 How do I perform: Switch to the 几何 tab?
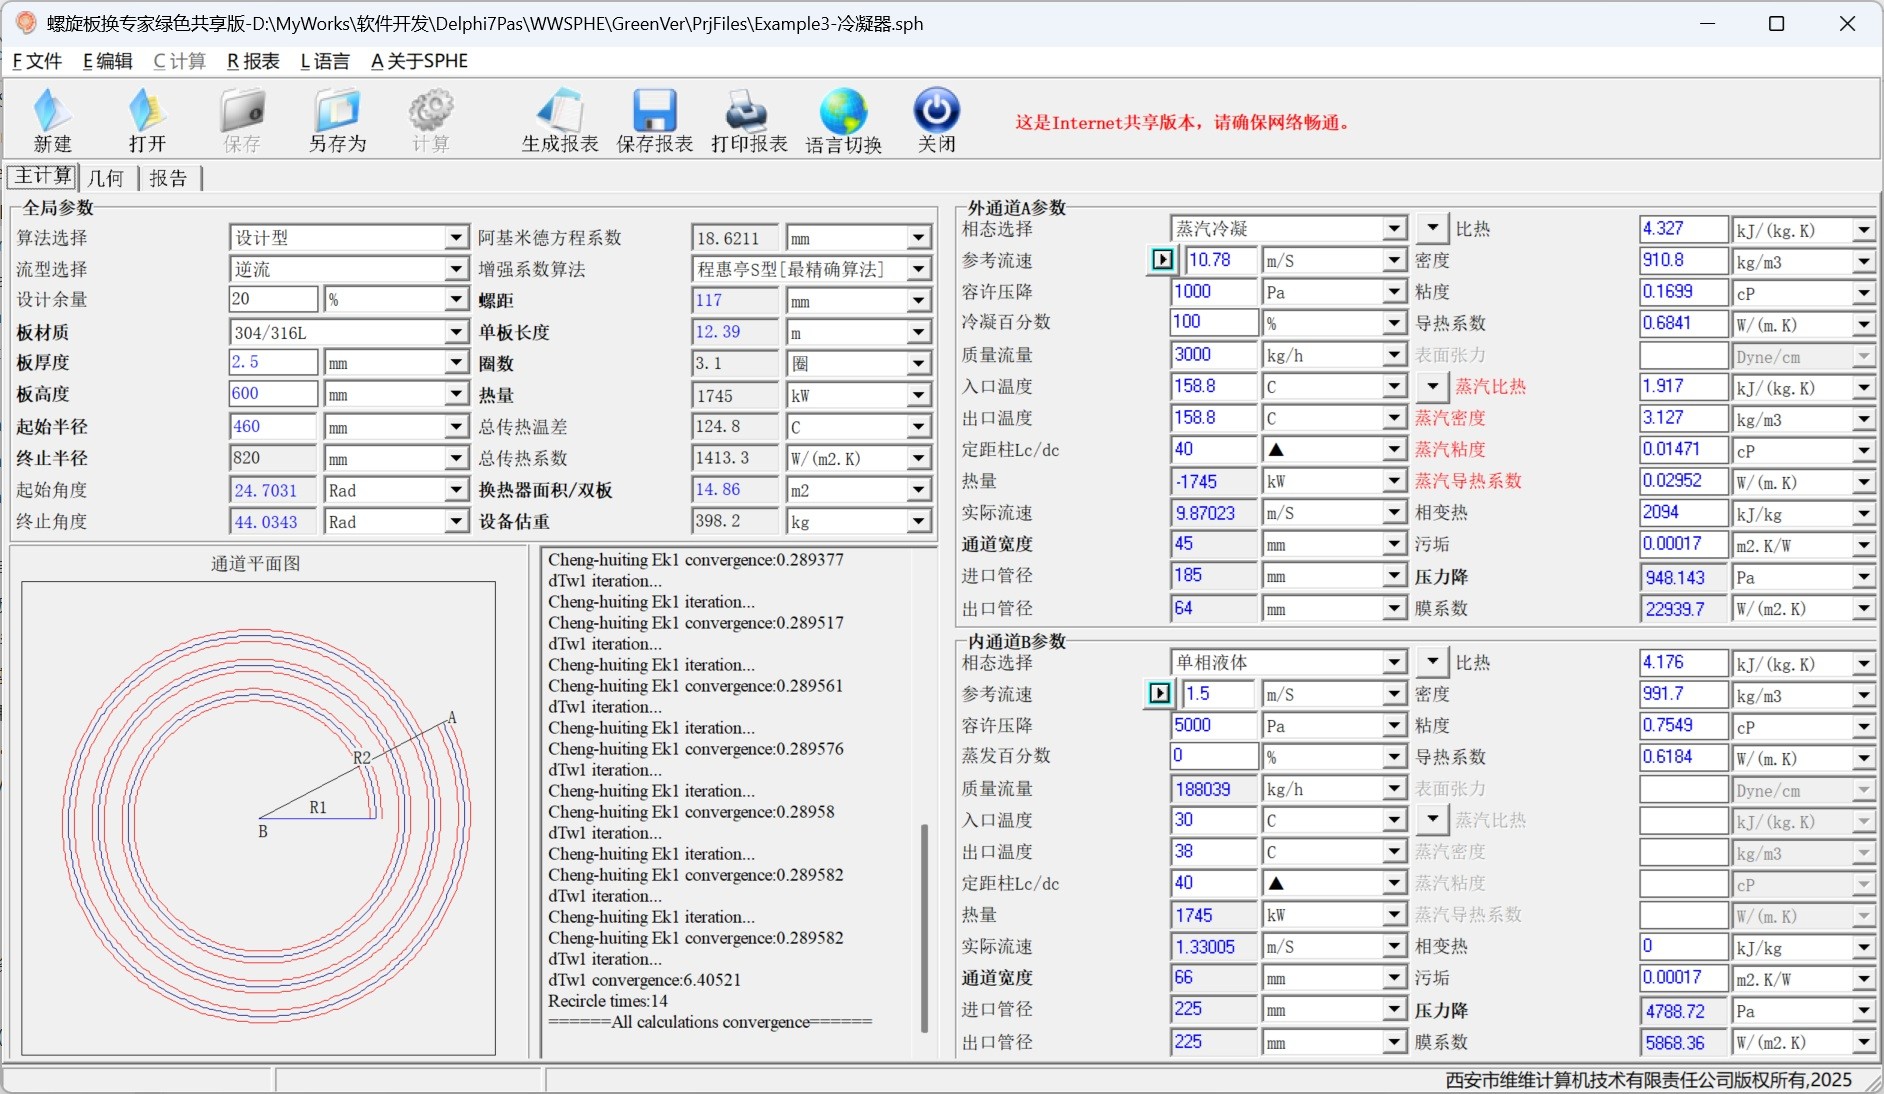106,178
